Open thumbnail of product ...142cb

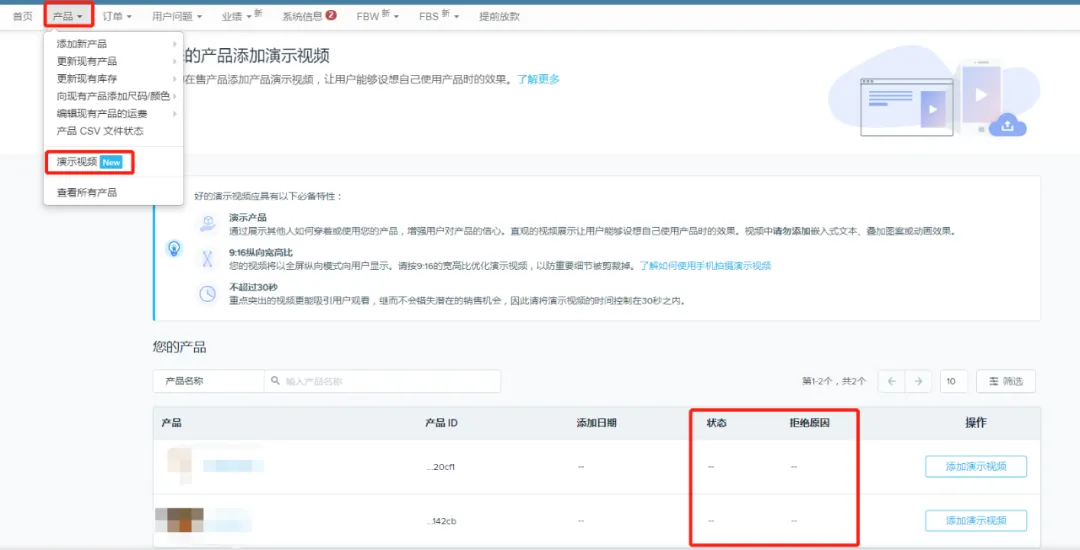[179, 520]
